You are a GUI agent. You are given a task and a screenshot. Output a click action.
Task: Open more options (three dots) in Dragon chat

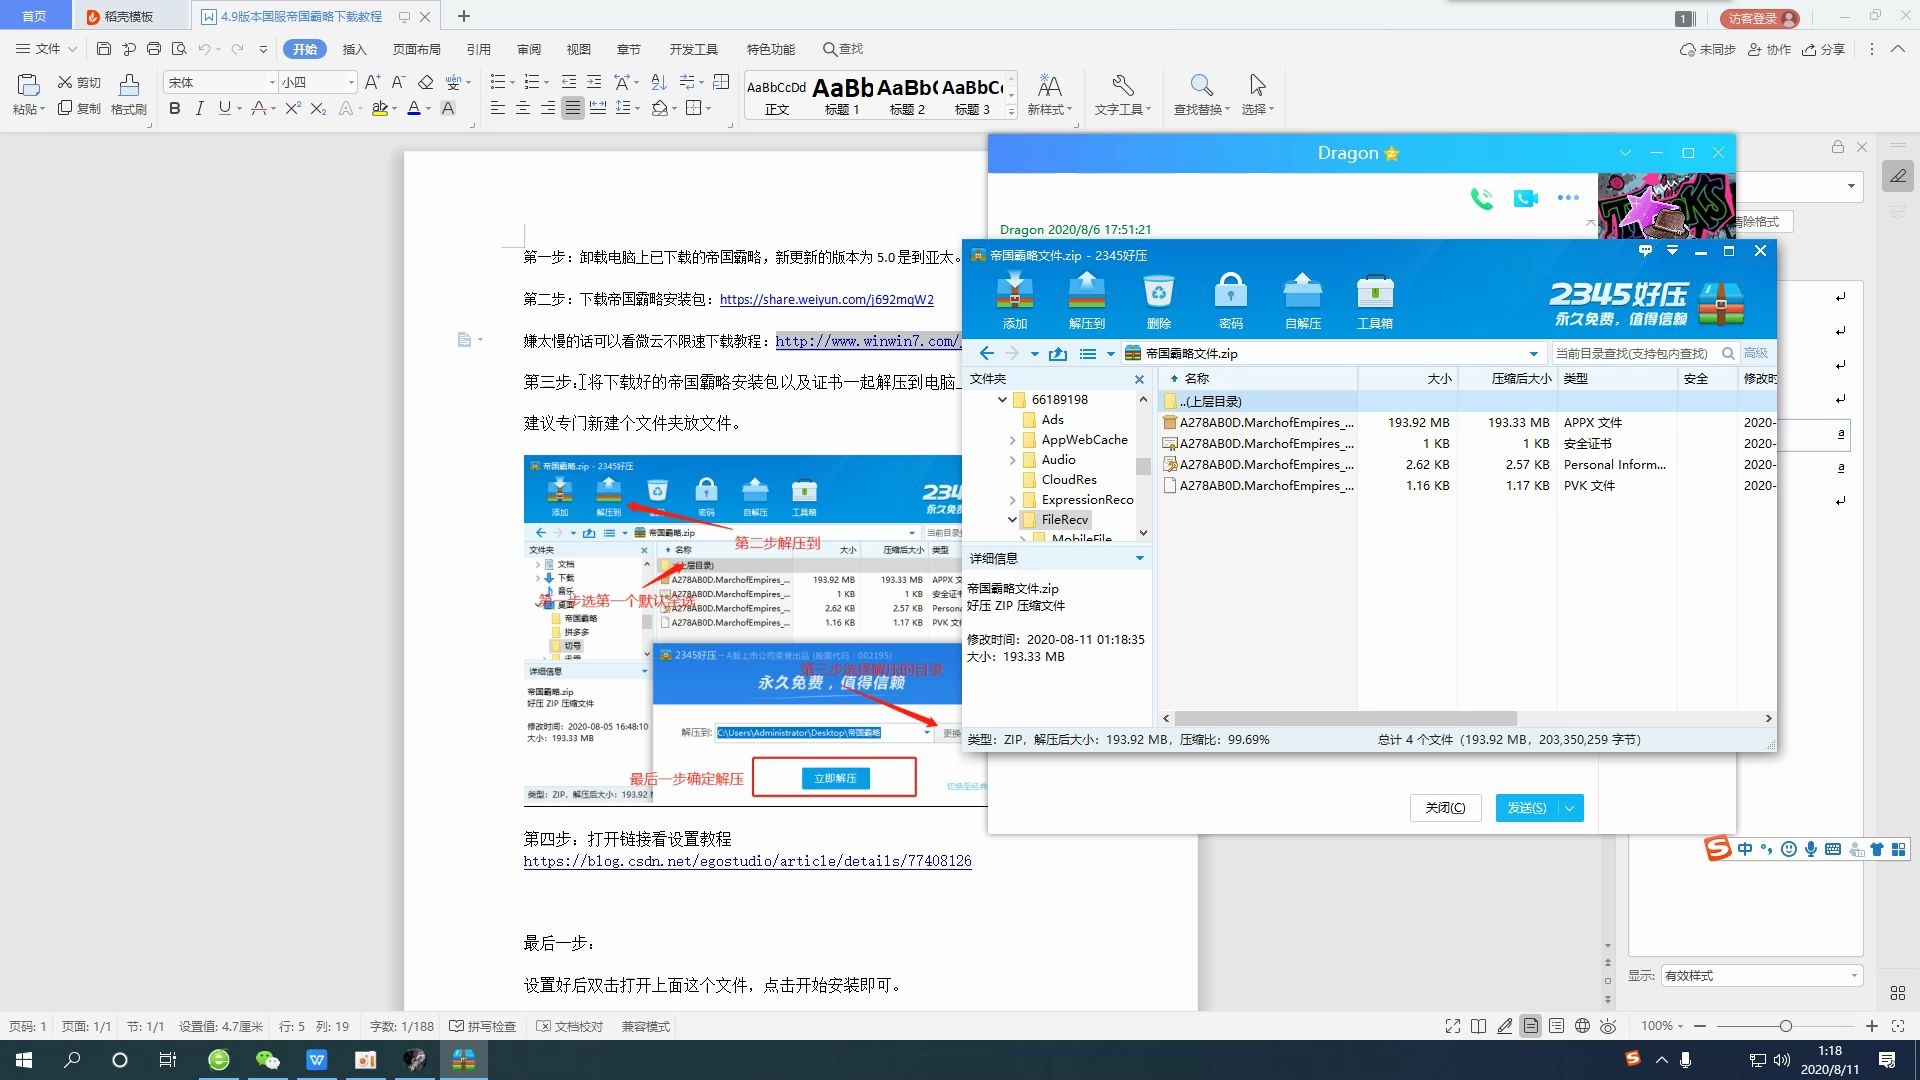[1568, 198]
